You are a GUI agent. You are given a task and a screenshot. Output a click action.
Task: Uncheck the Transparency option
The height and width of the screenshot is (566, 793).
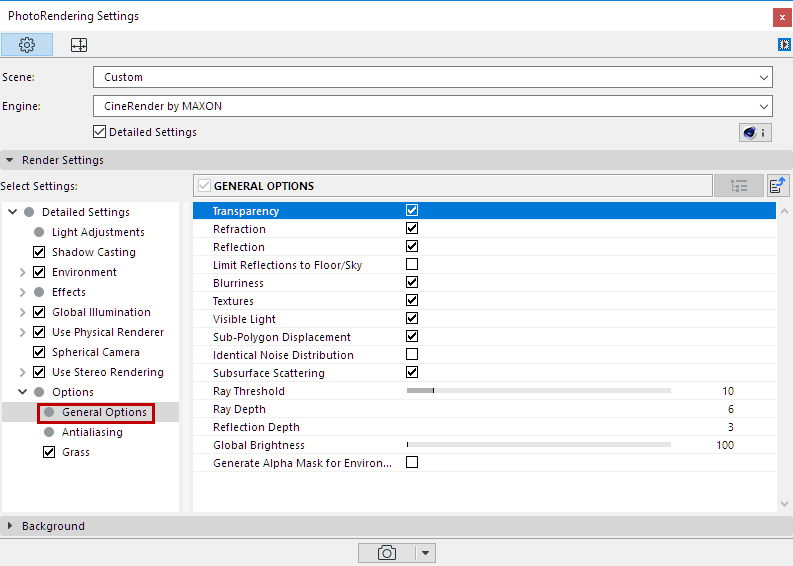412,210
